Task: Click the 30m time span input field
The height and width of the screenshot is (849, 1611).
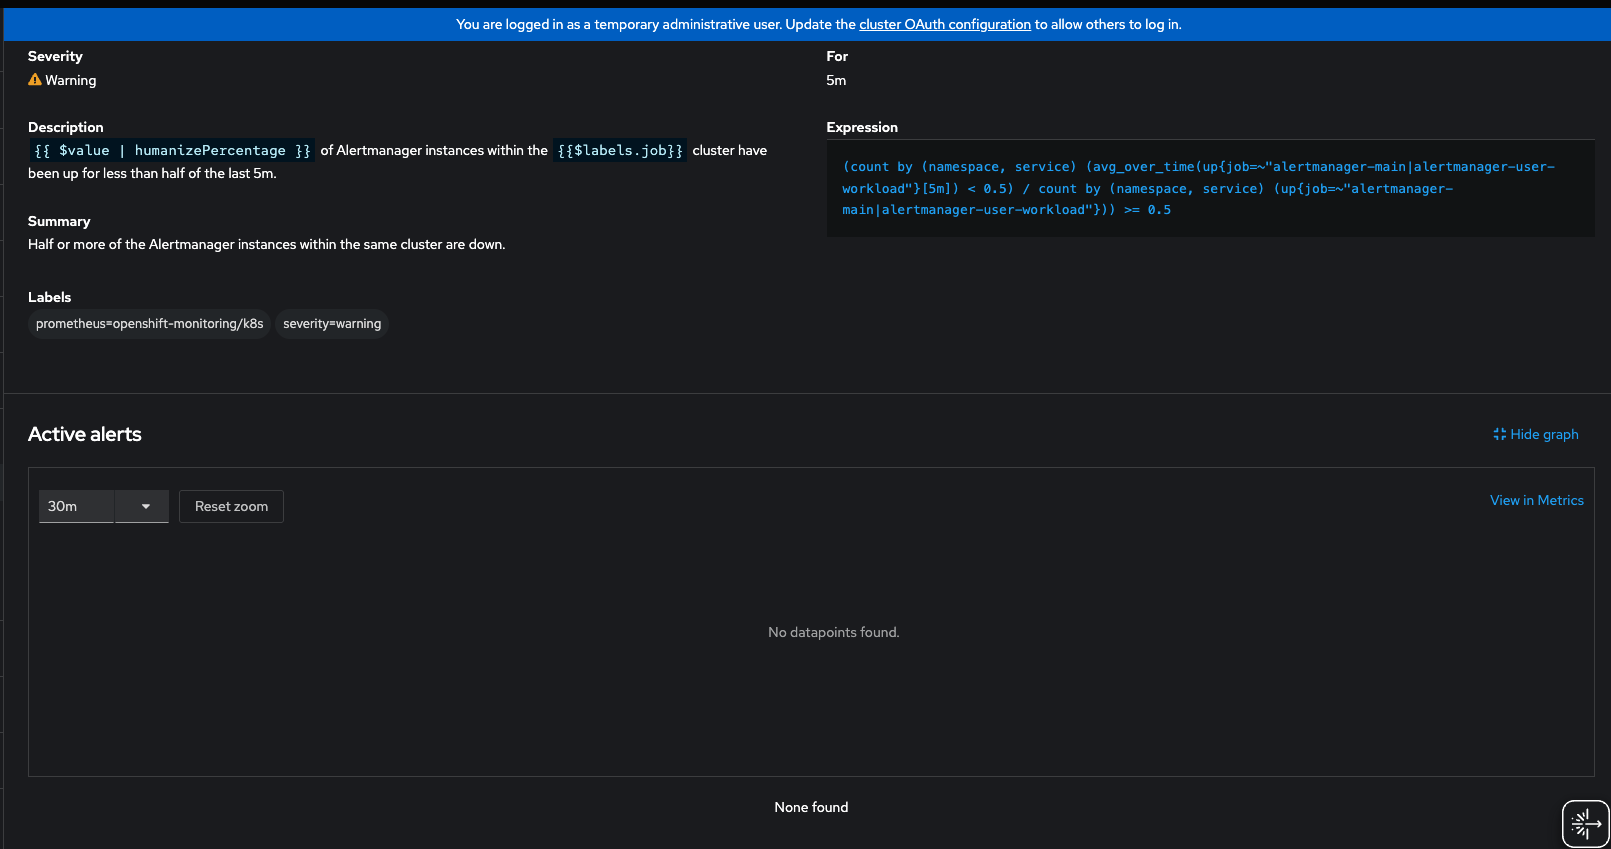Action: (76, 506)
